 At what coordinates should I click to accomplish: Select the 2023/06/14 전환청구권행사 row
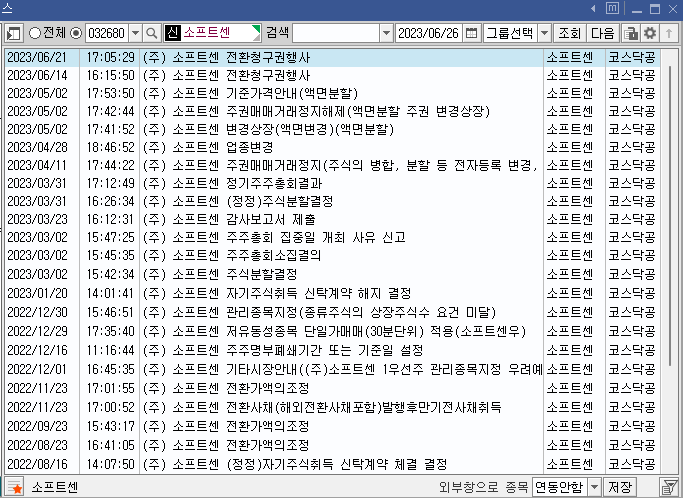332,75
